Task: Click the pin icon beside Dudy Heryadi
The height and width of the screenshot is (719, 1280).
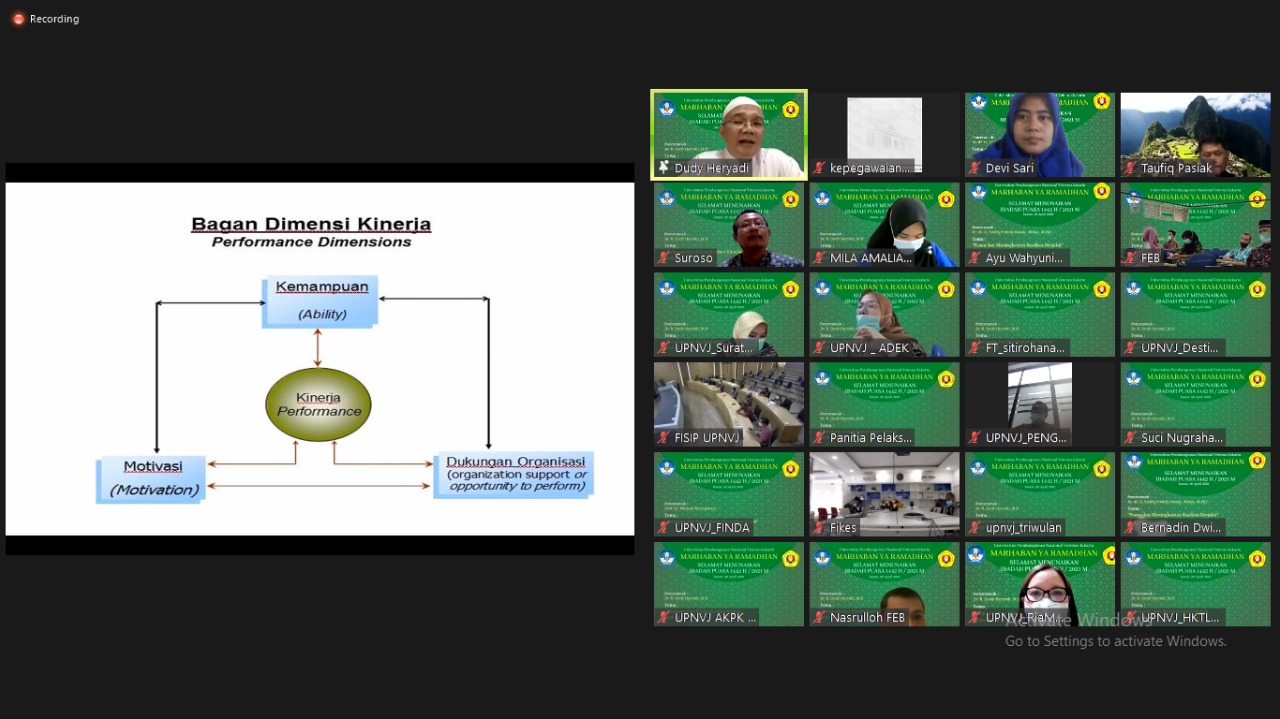Action: pyautogui.click(x=664, y=169)
